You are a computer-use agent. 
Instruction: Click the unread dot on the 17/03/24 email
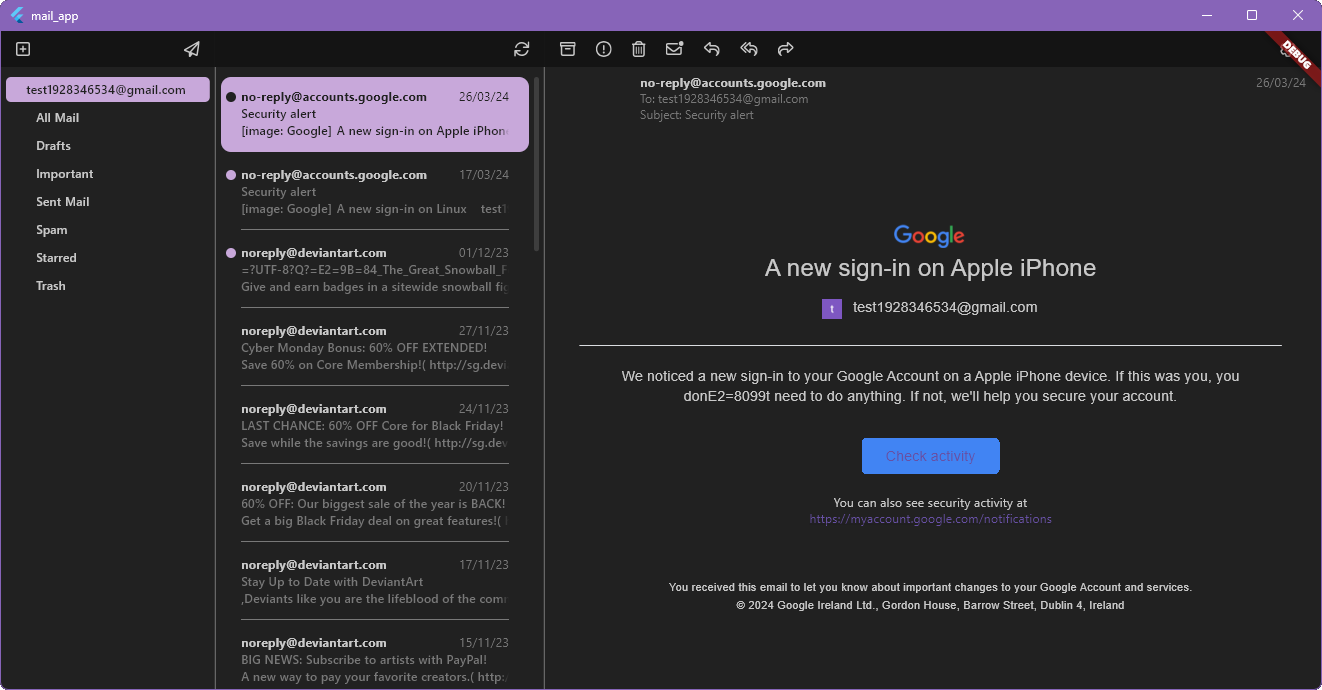(x=231, y=175)
